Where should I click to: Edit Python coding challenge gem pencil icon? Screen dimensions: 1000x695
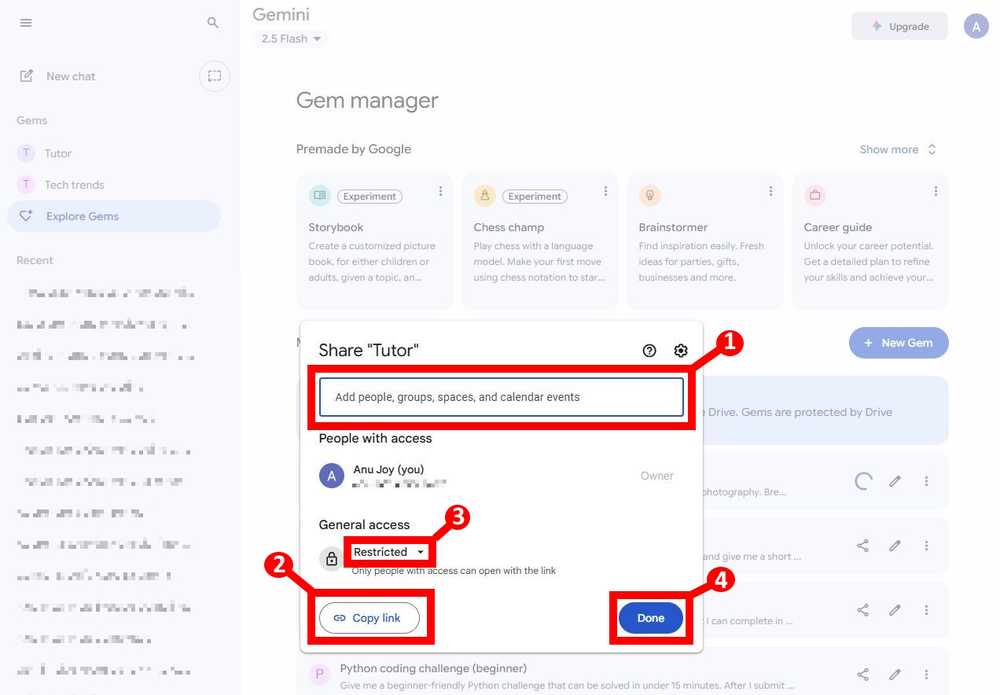point(895,674)
